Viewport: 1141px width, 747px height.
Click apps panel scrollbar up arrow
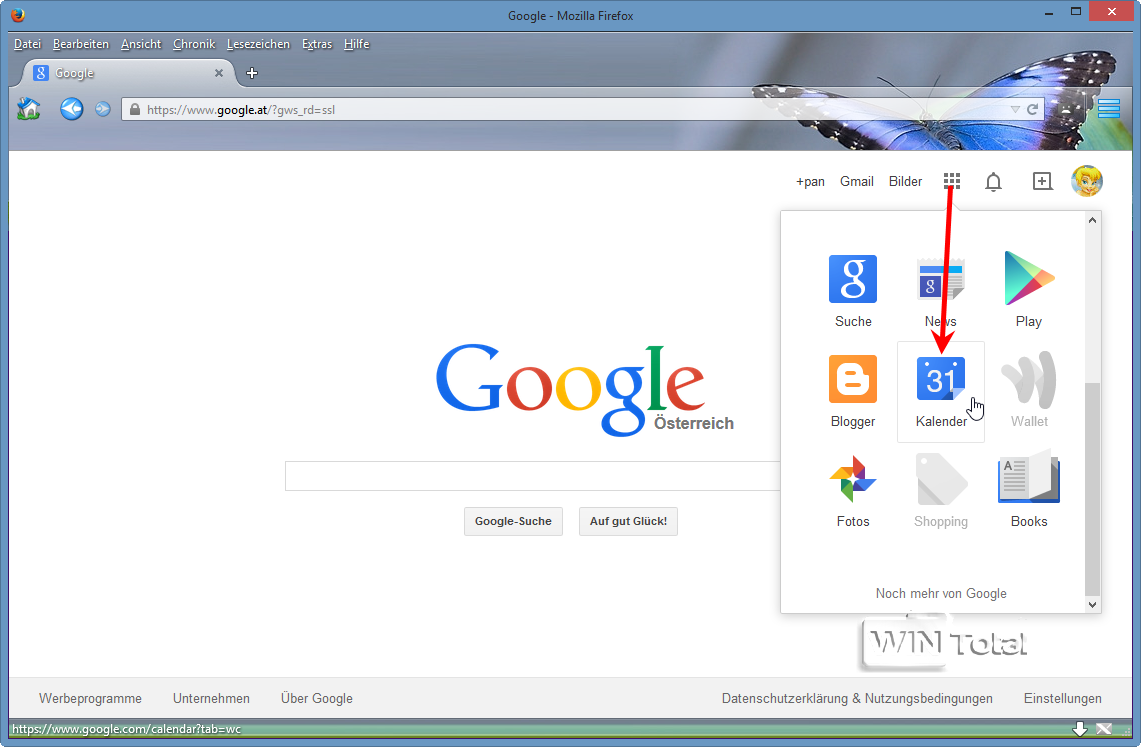tap(1092, 220)
